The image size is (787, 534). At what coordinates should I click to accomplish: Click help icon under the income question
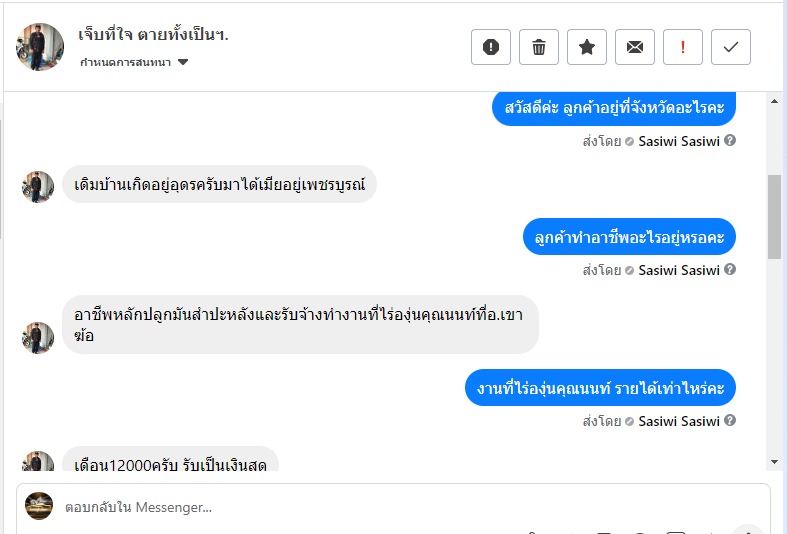[x=730, y=421]
